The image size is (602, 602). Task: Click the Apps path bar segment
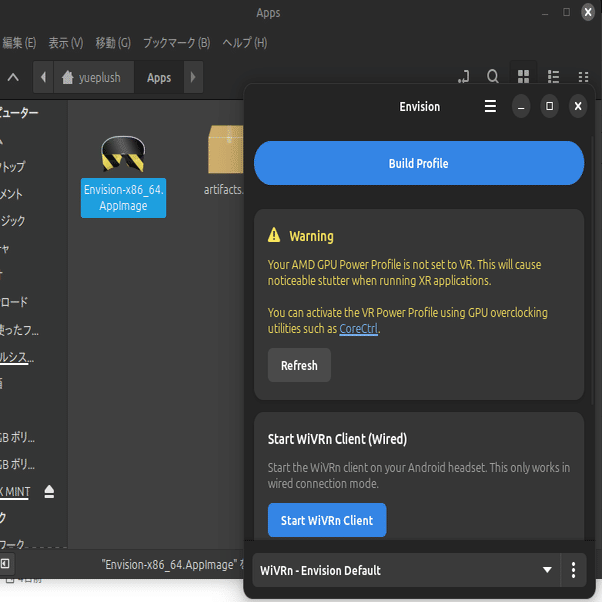tap(159, 77)
